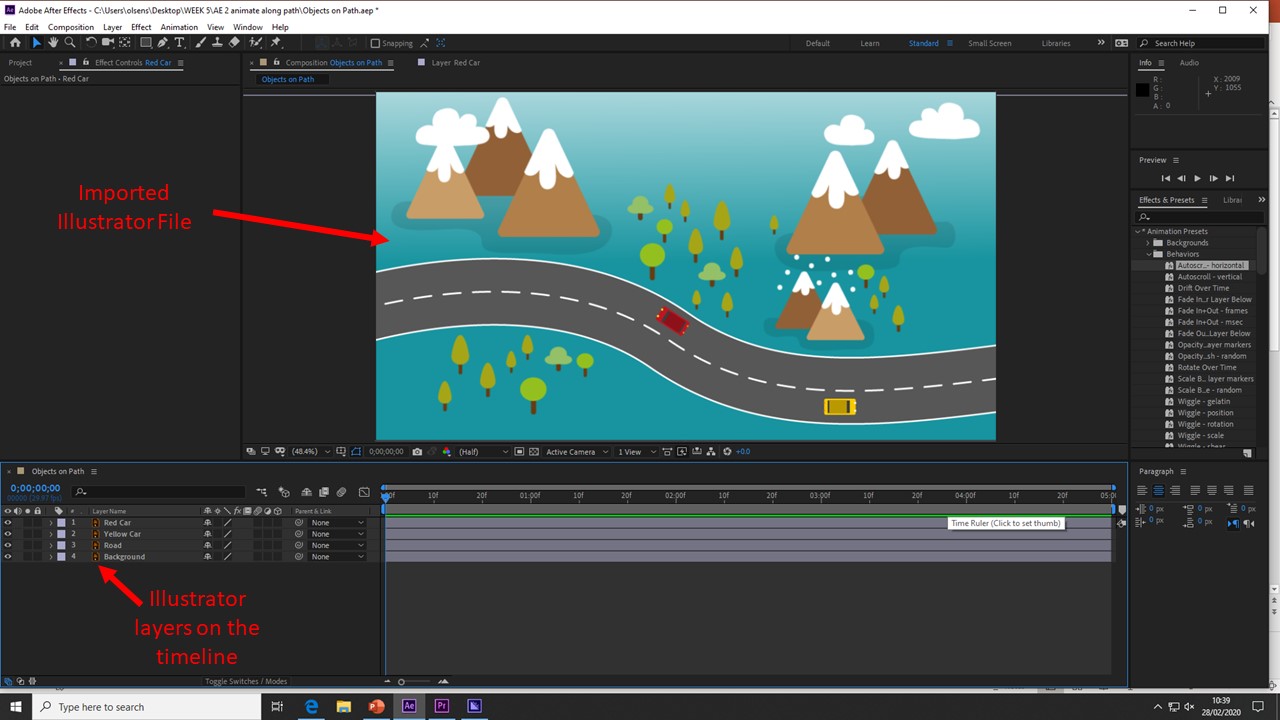Open the magnification ratio dropdown showing 48.4%
Viewport: 1280px width, 720px height.
point(305,451)
